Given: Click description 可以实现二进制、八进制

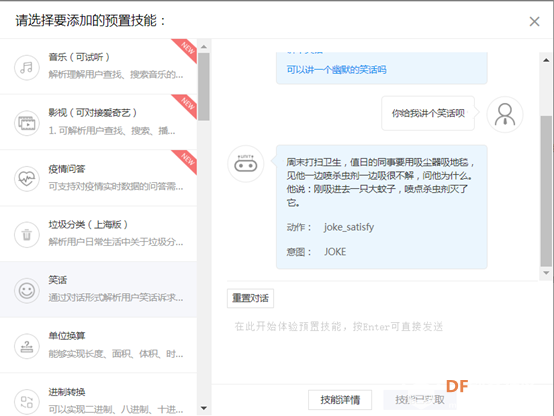Looking at the screenshot, I should pyautogui.click(x=116, y=409).
